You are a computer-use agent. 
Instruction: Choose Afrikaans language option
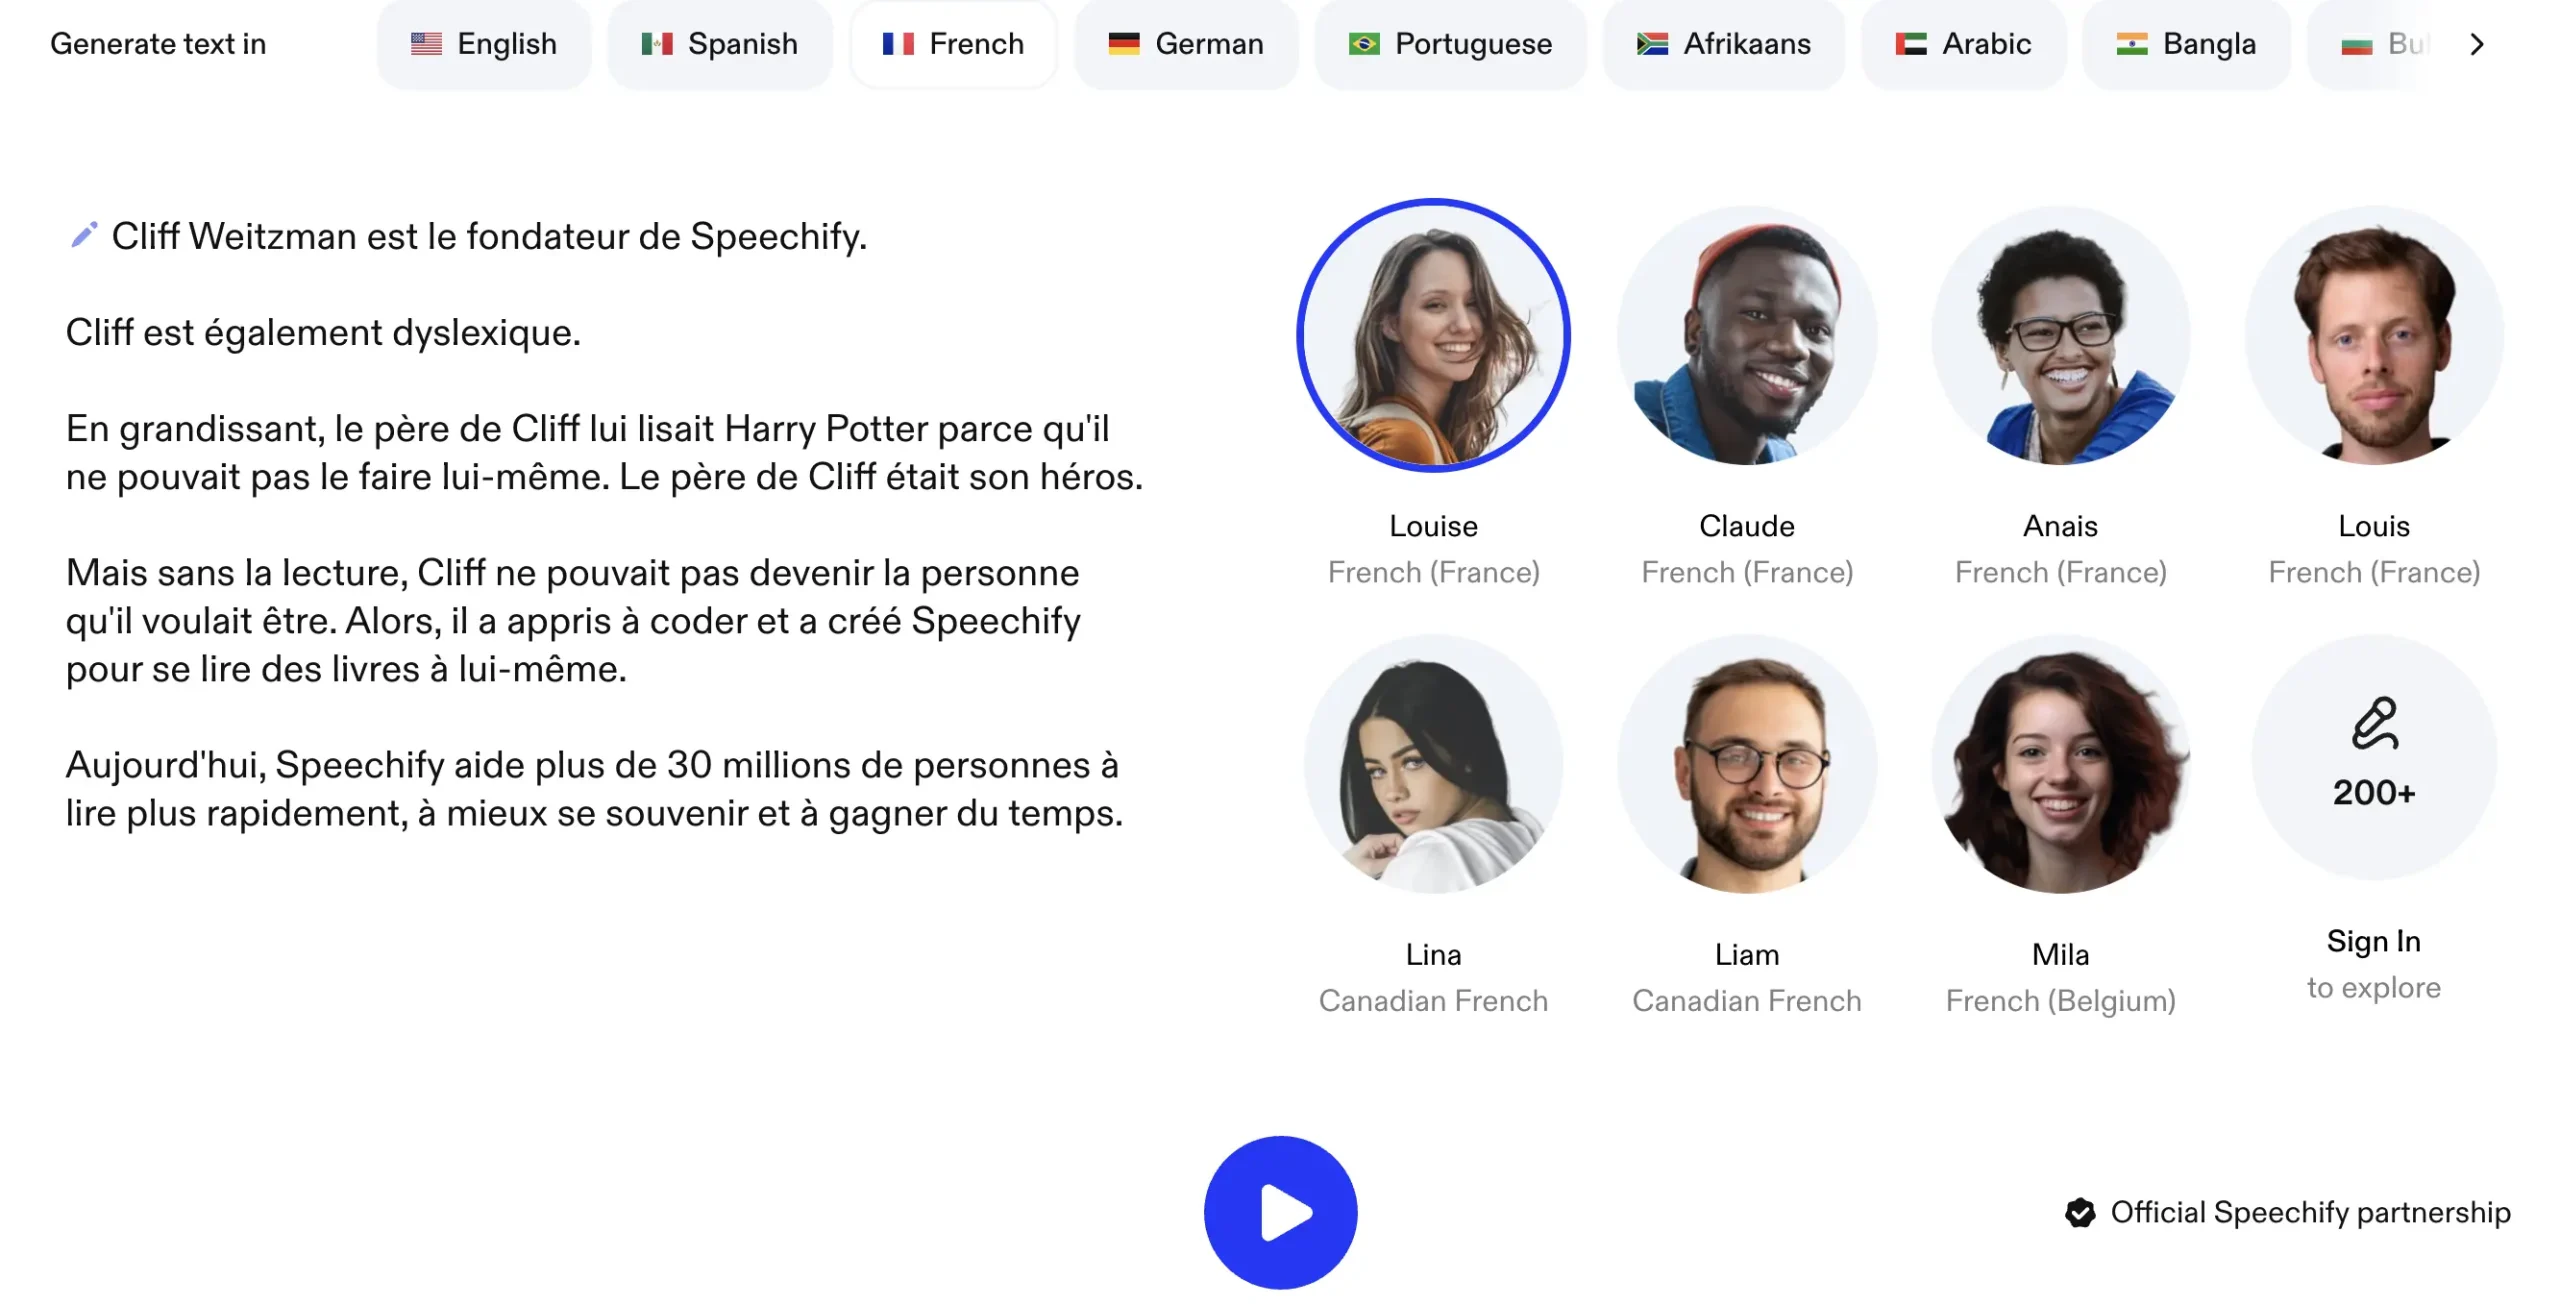click(1724, 44)
